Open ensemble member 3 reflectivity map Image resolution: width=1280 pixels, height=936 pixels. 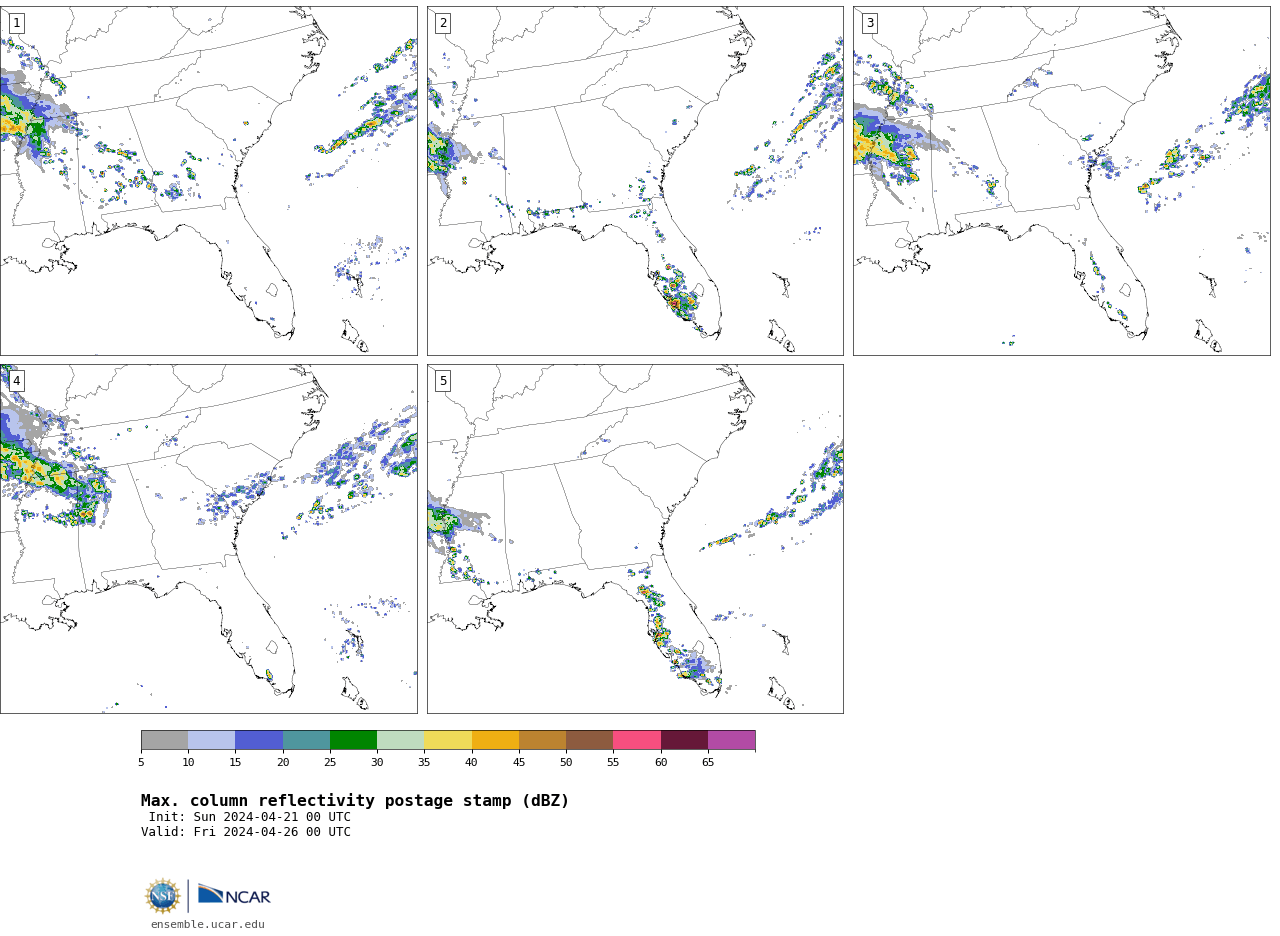[1061, 181]
